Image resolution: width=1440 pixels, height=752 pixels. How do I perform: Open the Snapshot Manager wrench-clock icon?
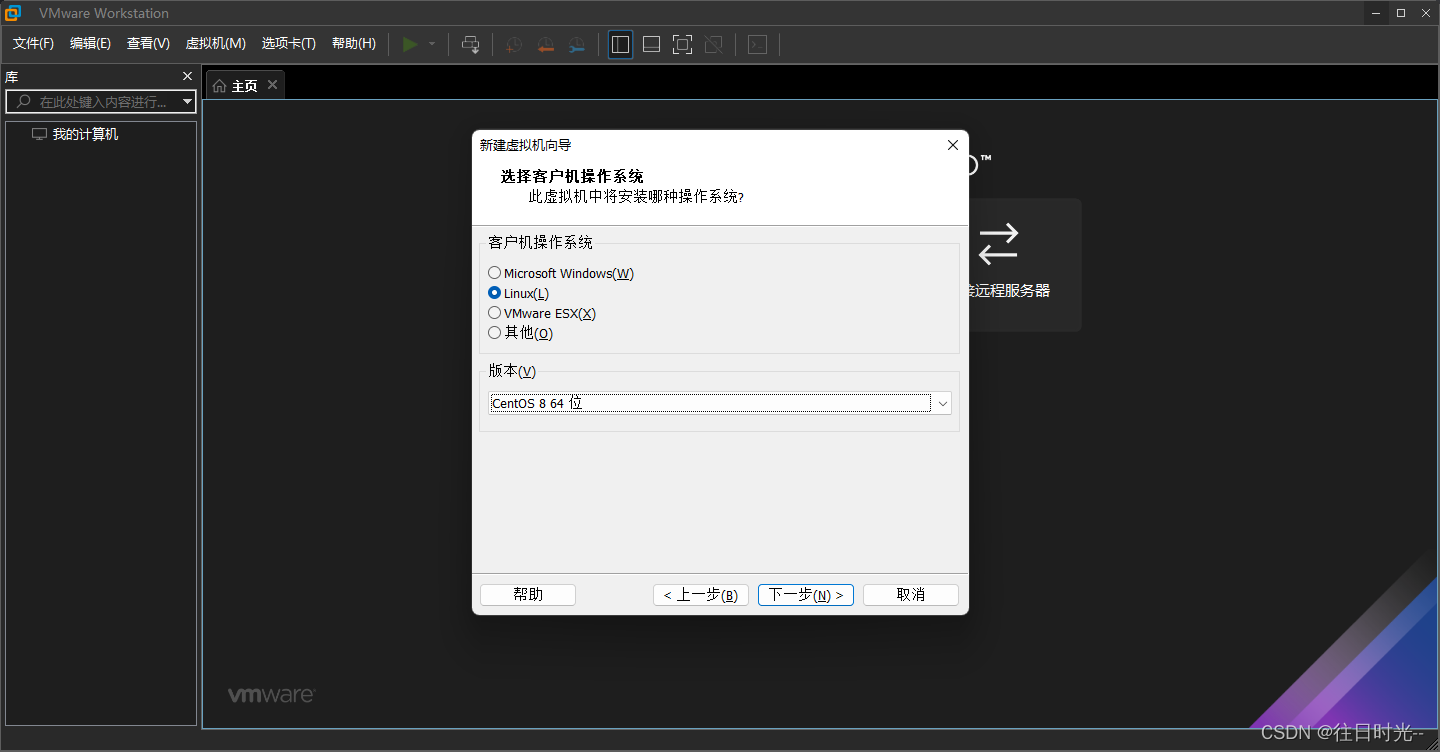click(x=576, y=44)
